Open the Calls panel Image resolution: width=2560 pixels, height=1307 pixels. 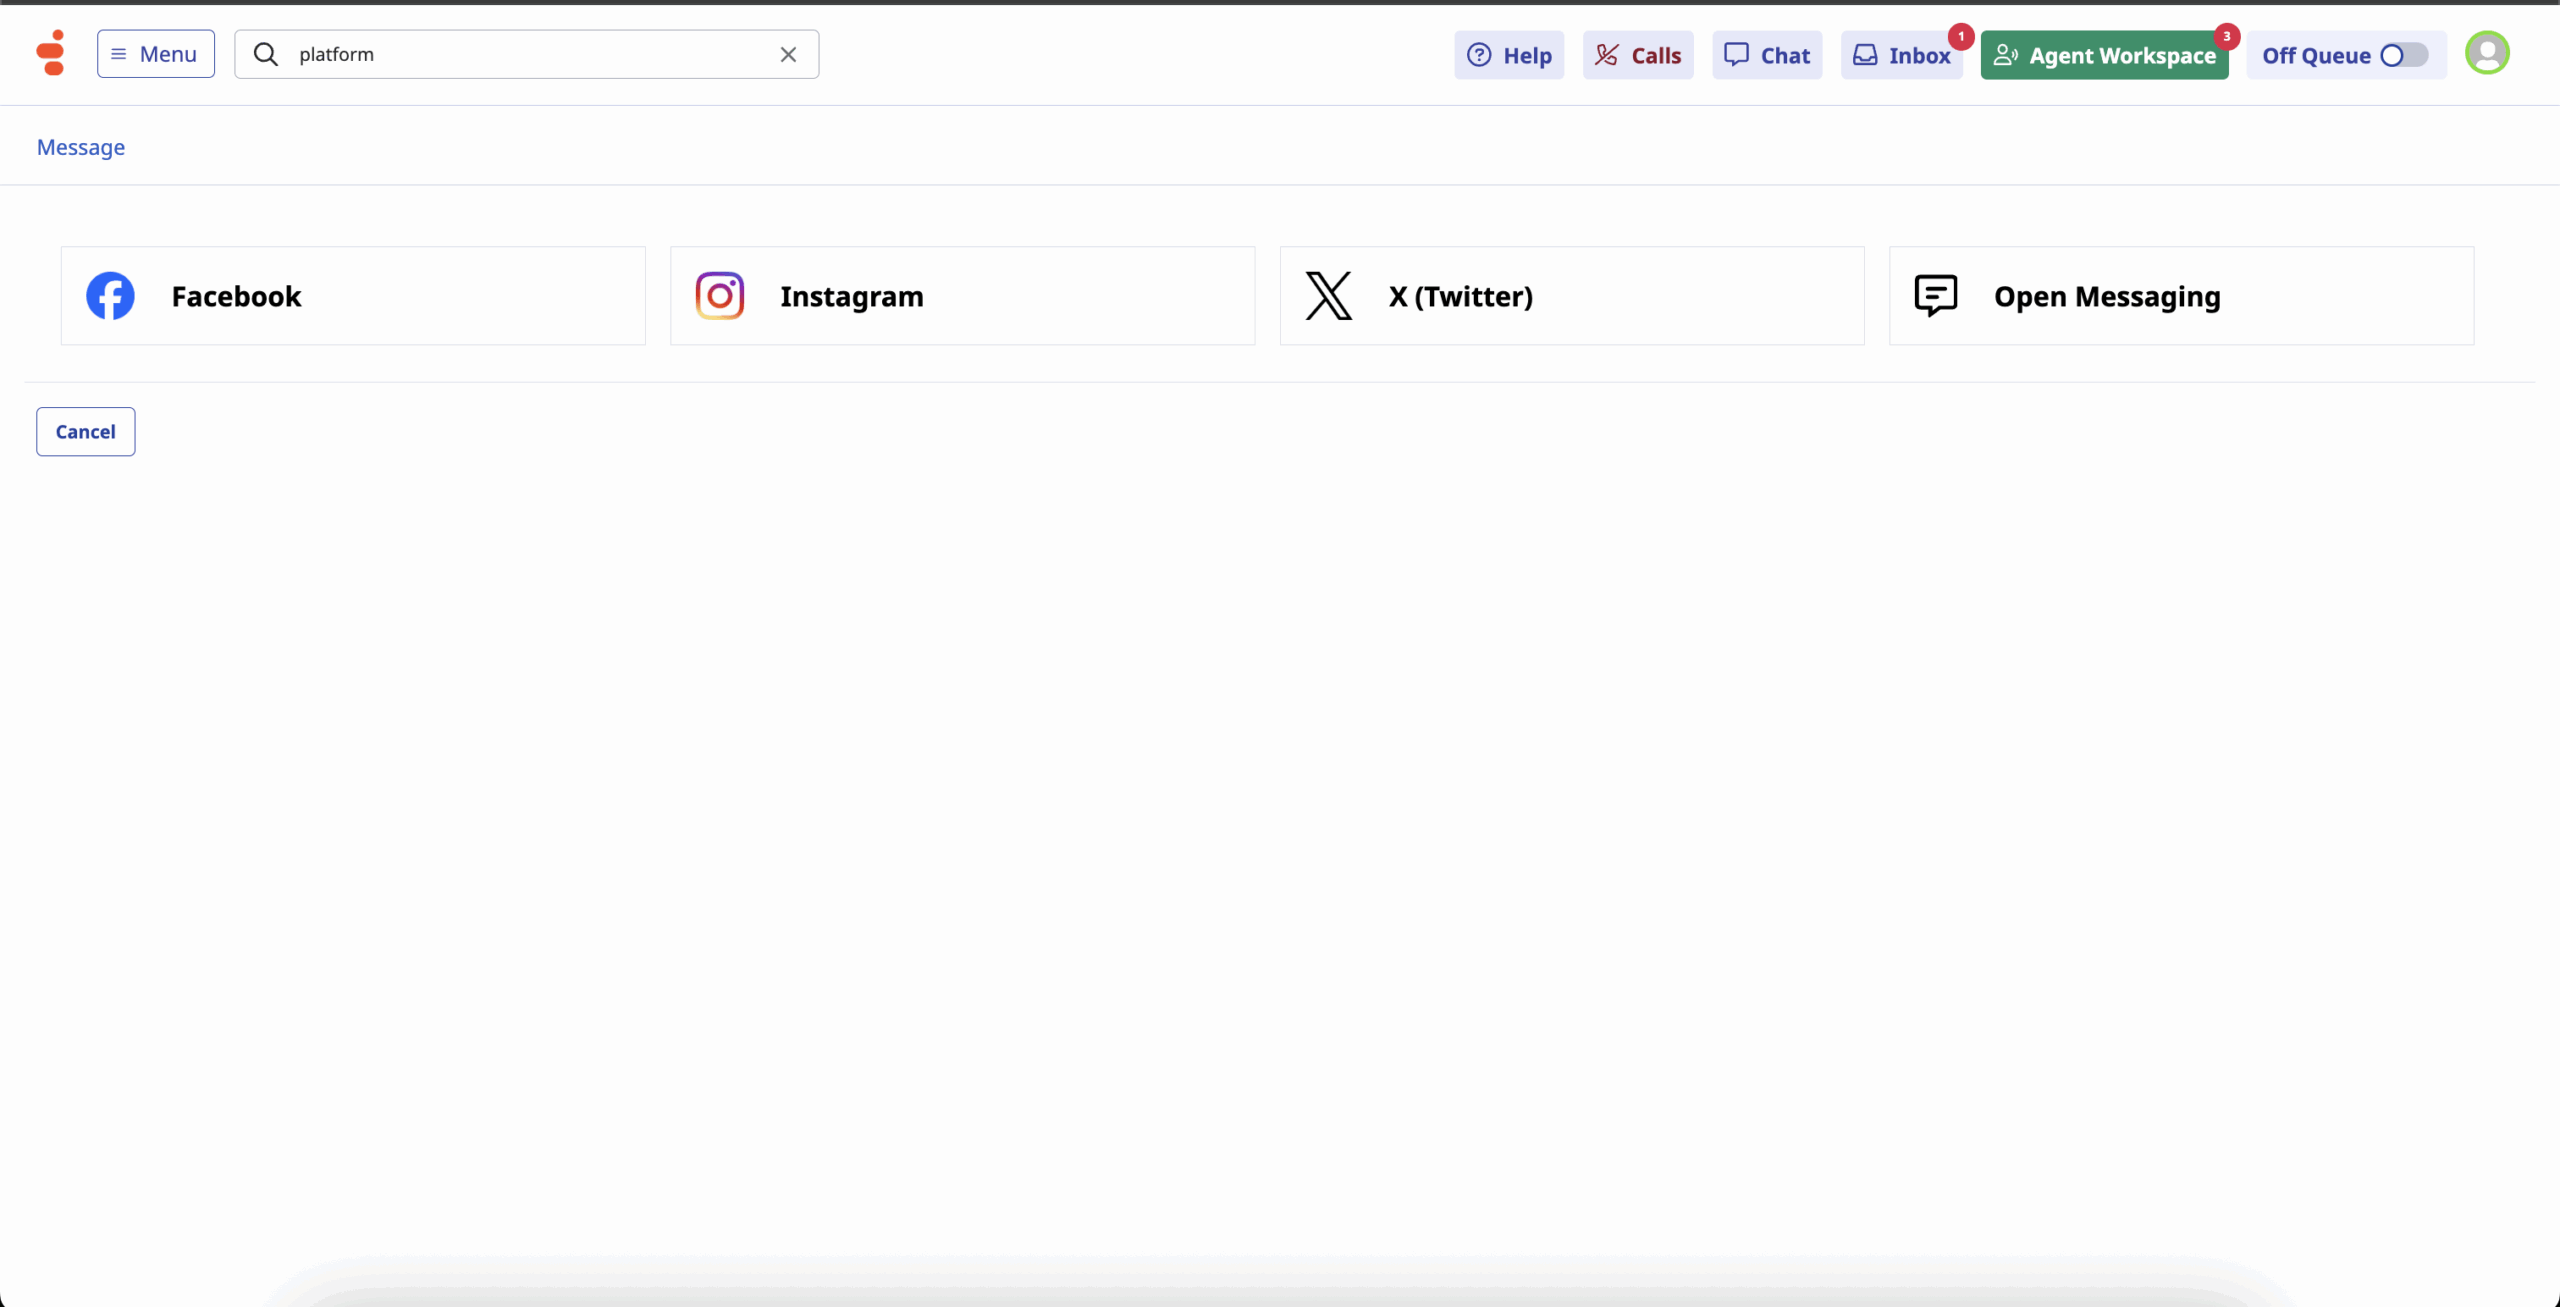tap(1638, 55)
